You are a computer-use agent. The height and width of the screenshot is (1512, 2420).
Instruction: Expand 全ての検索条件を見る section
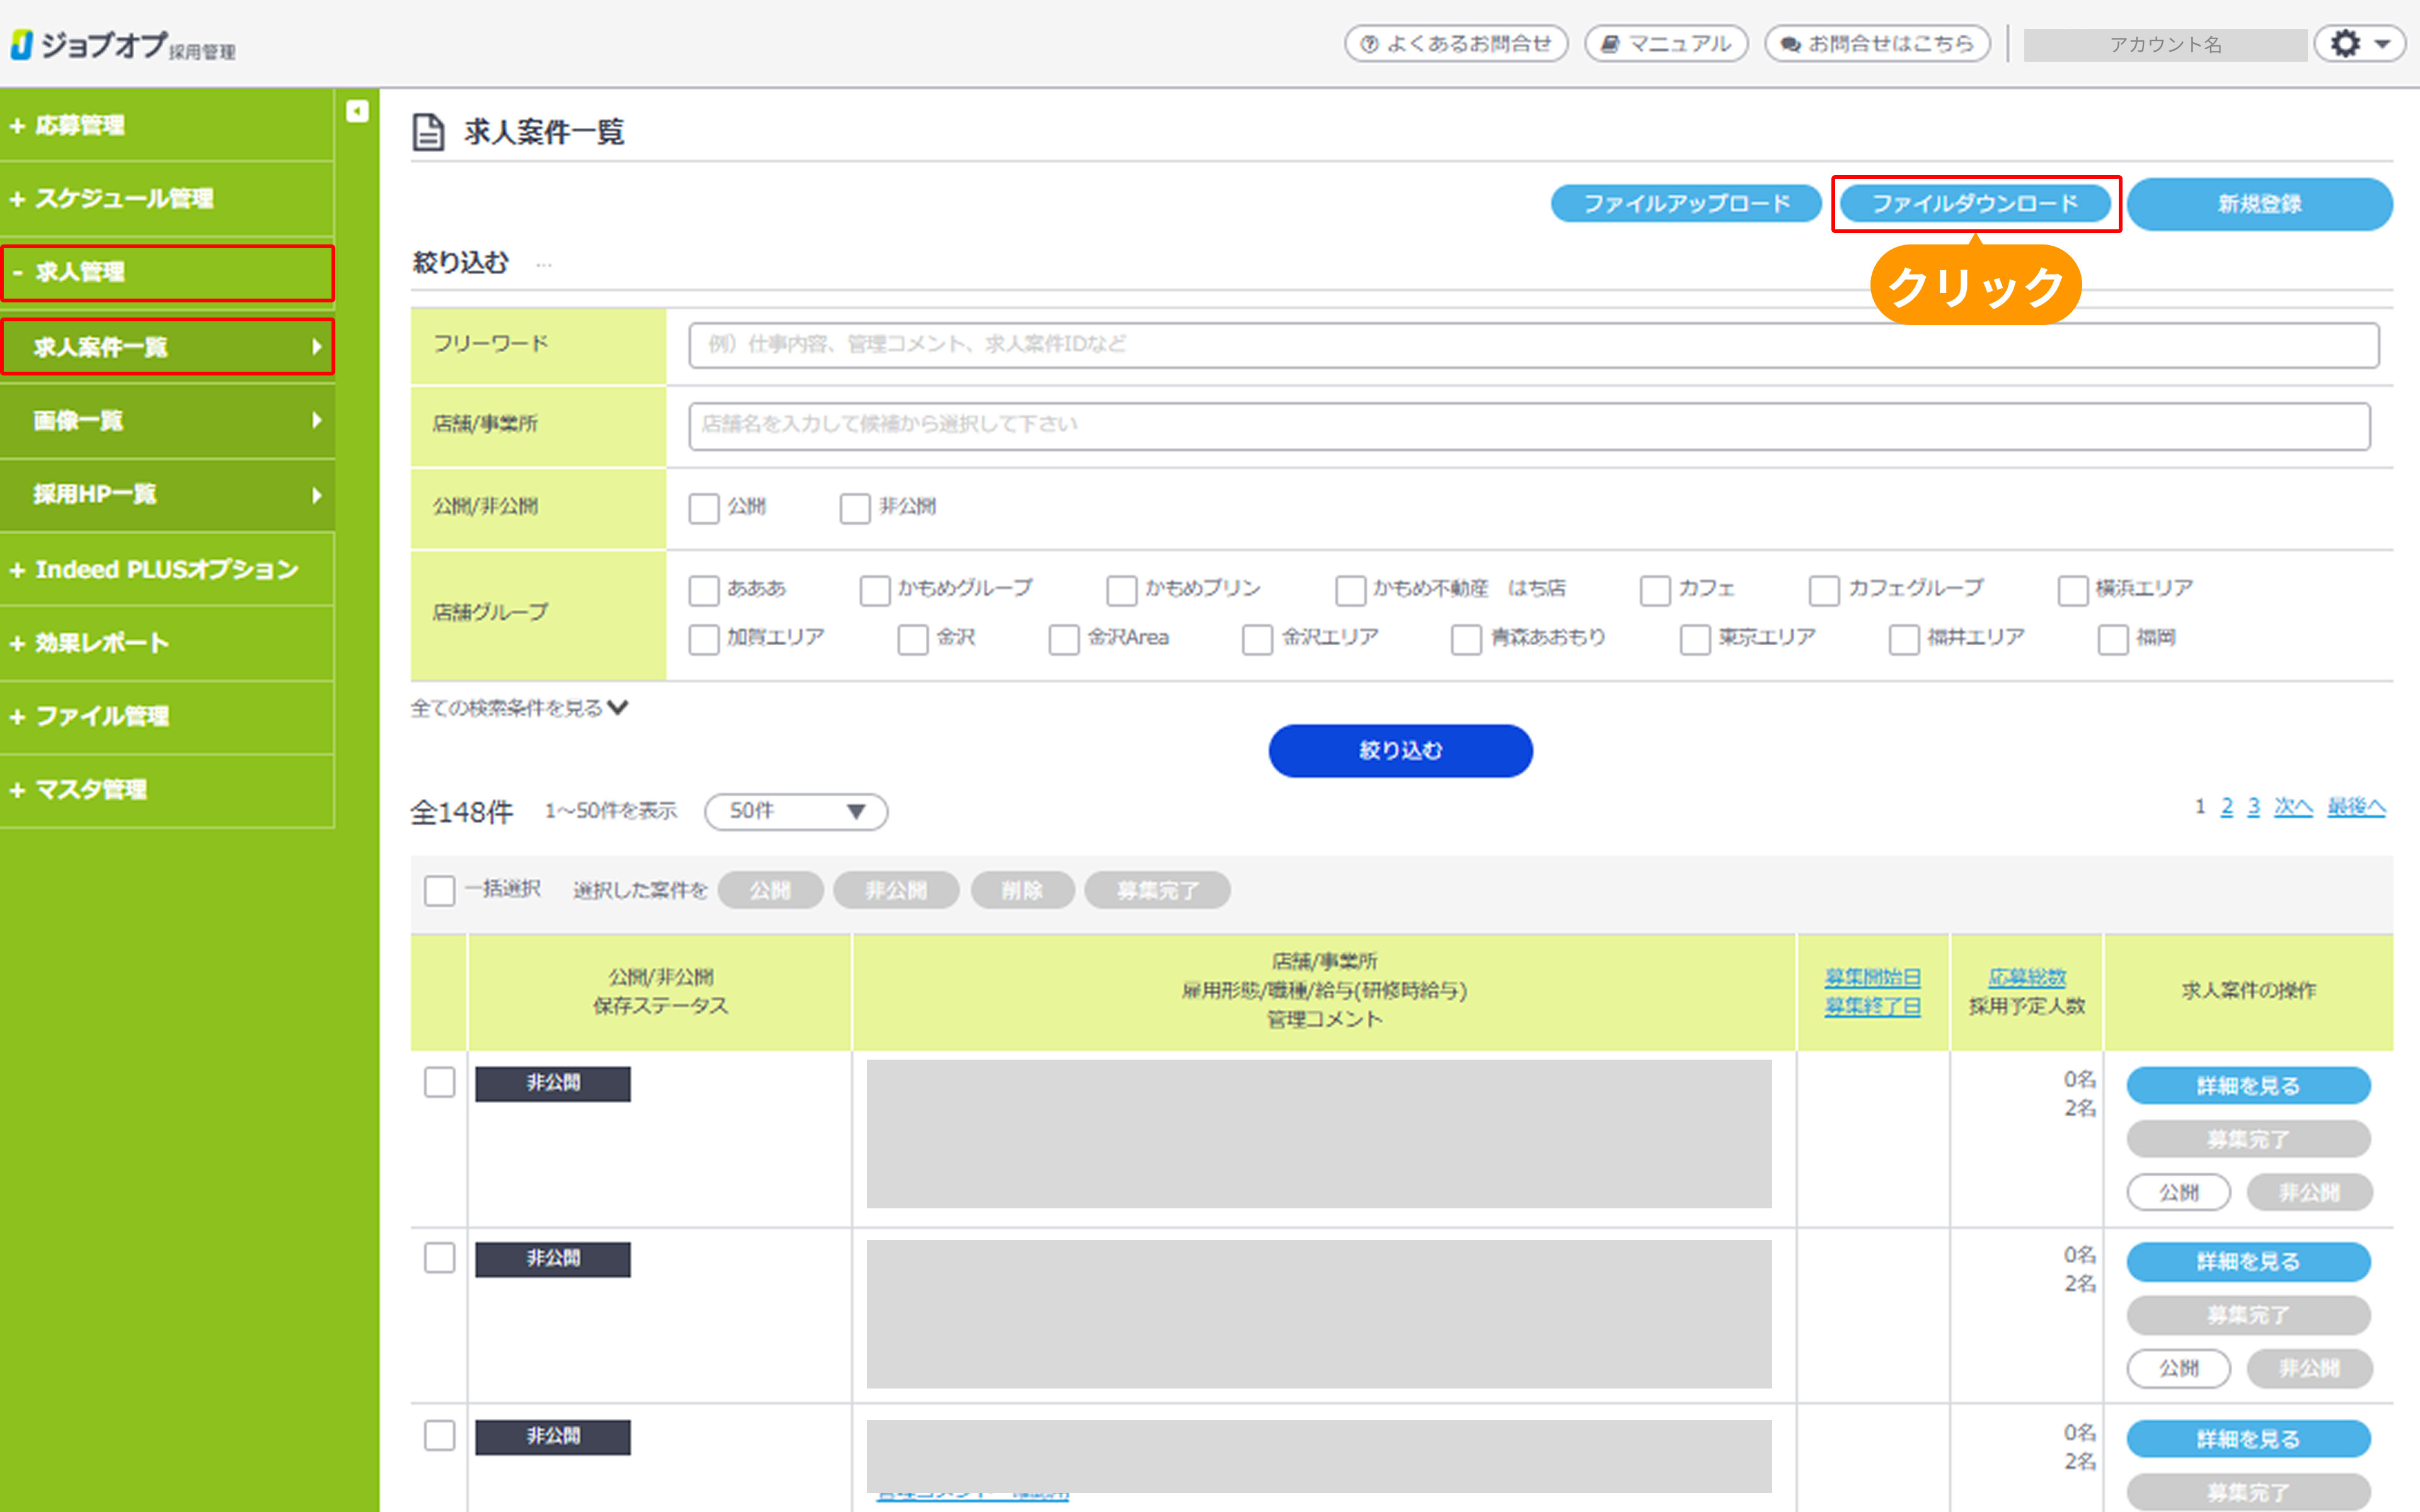coord(519,708)
